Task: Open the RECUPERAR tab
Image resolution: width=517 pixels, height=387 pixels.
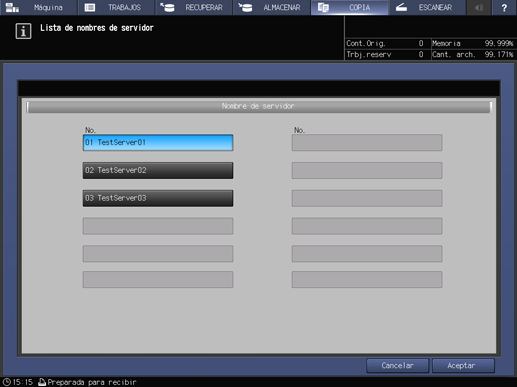Action: coord(194,7)
